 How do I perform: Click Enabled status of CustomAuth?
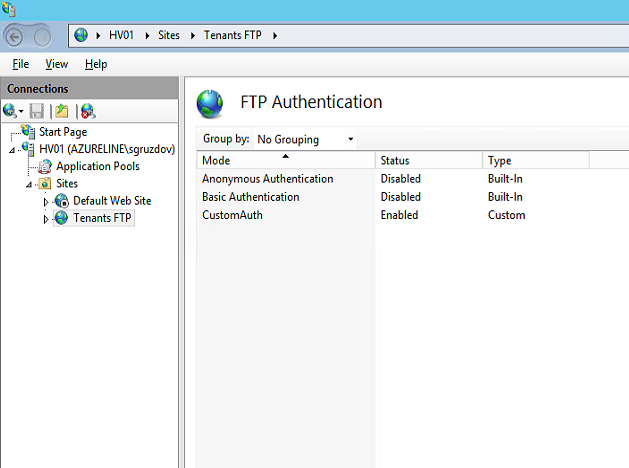(399, 215)
